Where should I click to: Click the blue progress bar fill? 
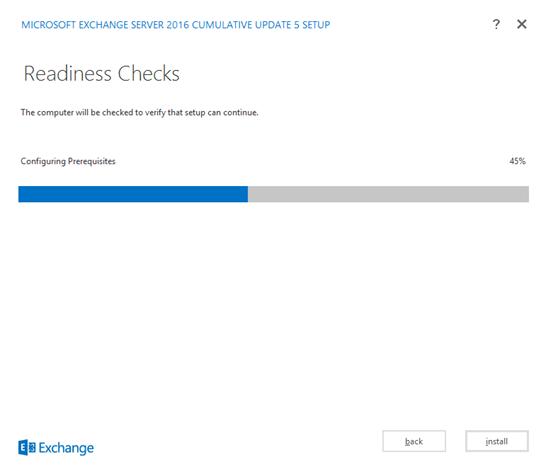(x=133, y=194)
